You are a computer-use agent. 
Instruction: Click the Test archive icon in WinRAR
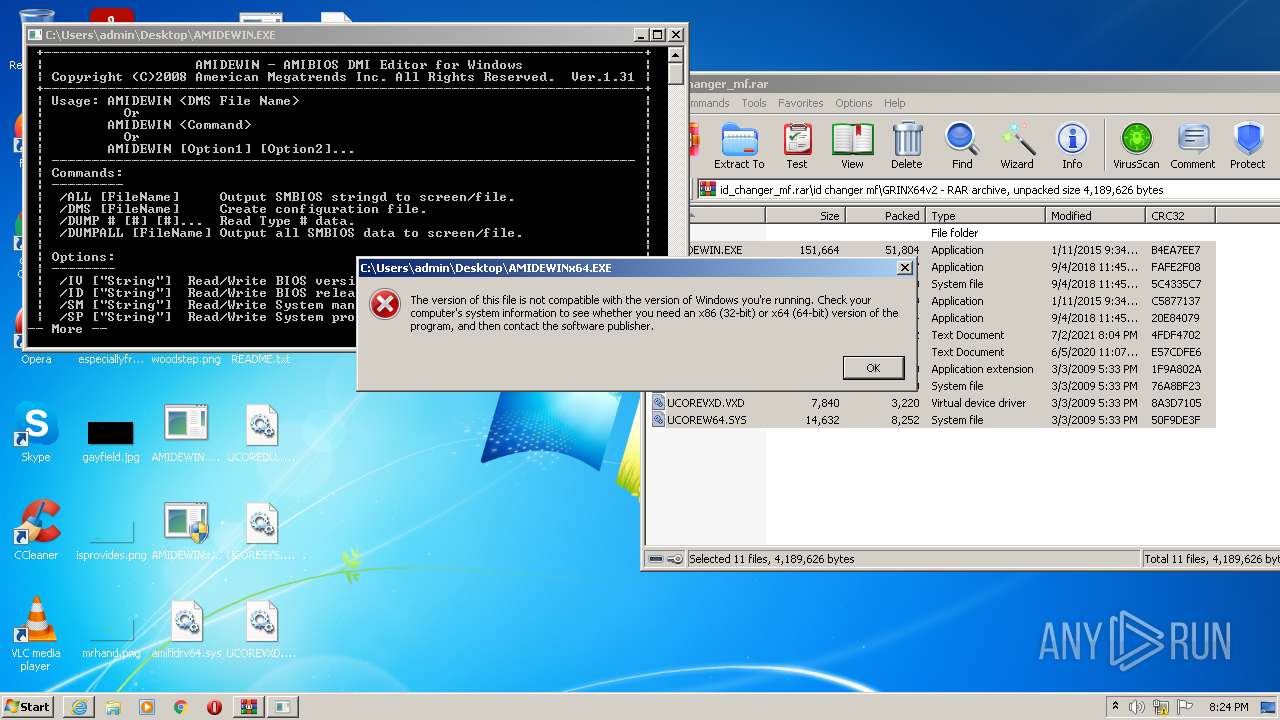(x=797, y=146)
